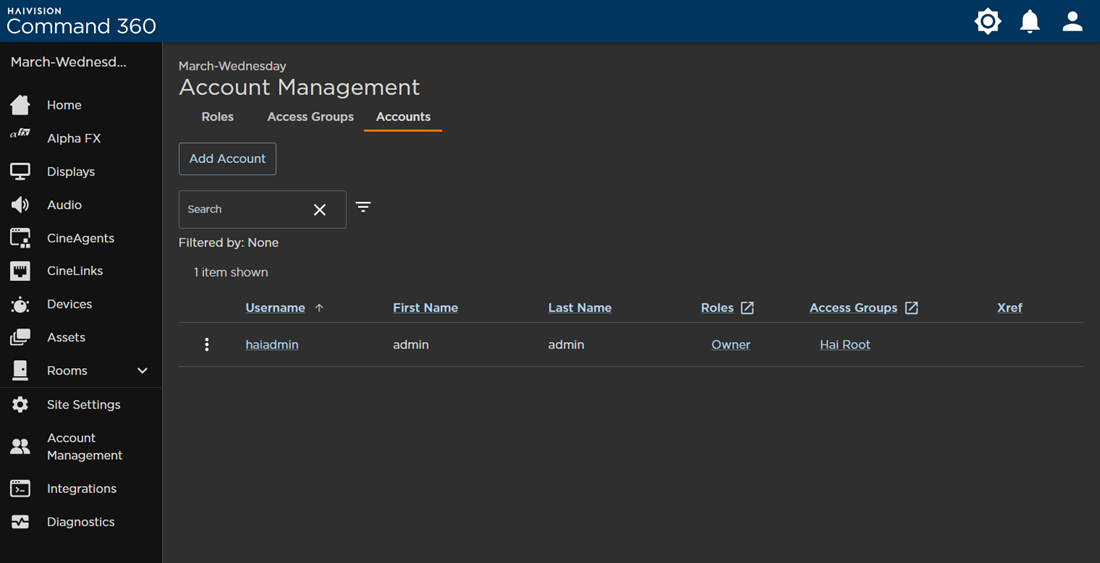Click the Diagnostics pulse icon

click(x=20, y=522)
